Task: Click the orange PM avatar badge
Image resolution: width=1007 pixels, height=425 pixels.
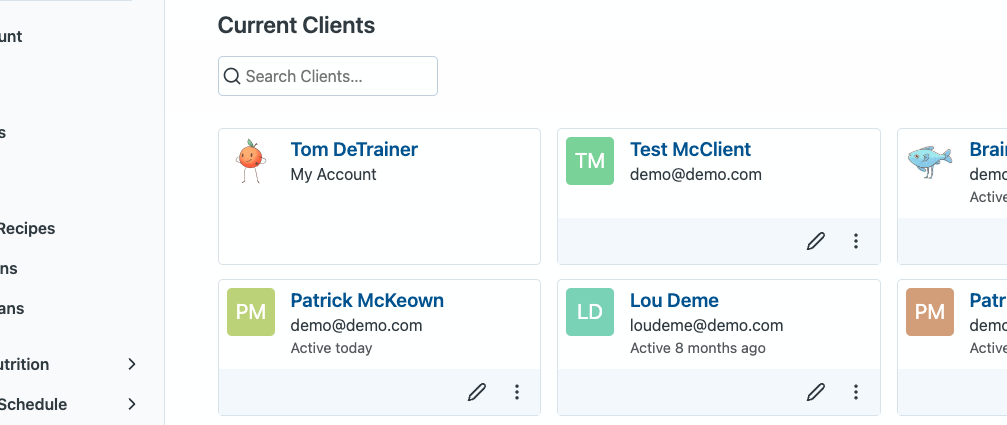Action: click(930, 311)
